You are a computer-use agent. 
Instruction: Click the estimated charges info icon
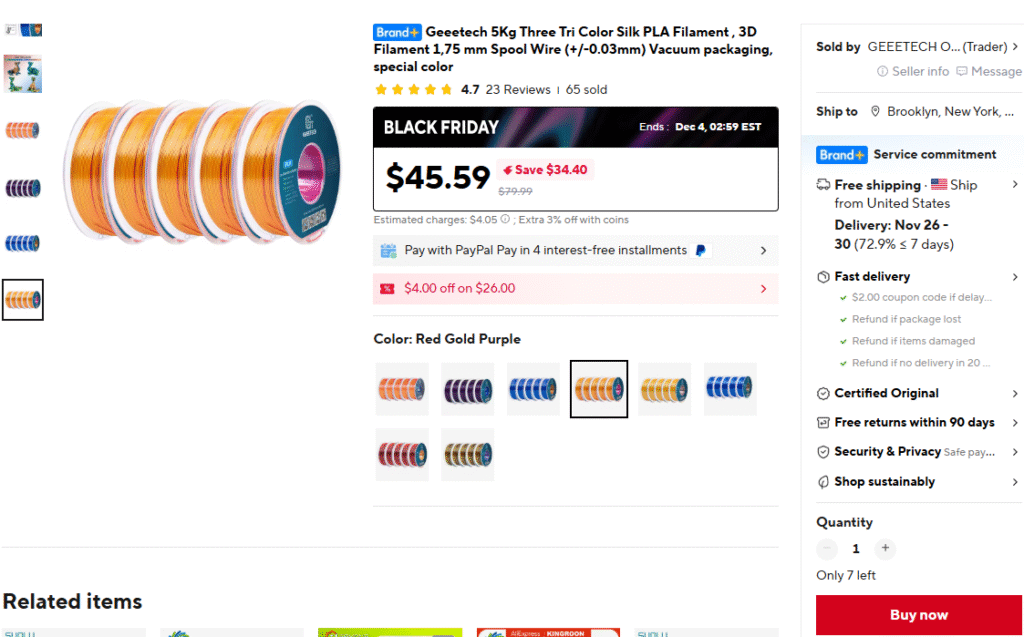(505, 220)
